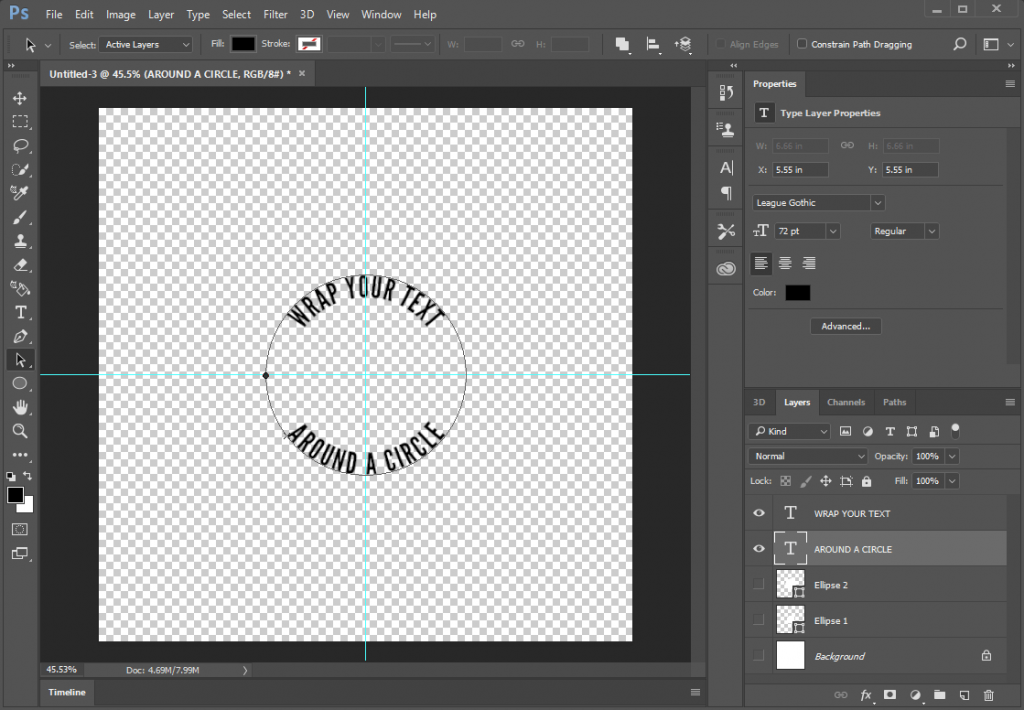Click the Add layer mask icon
This screenshot has height=710, width=1024.
click(x=889, y=694)
